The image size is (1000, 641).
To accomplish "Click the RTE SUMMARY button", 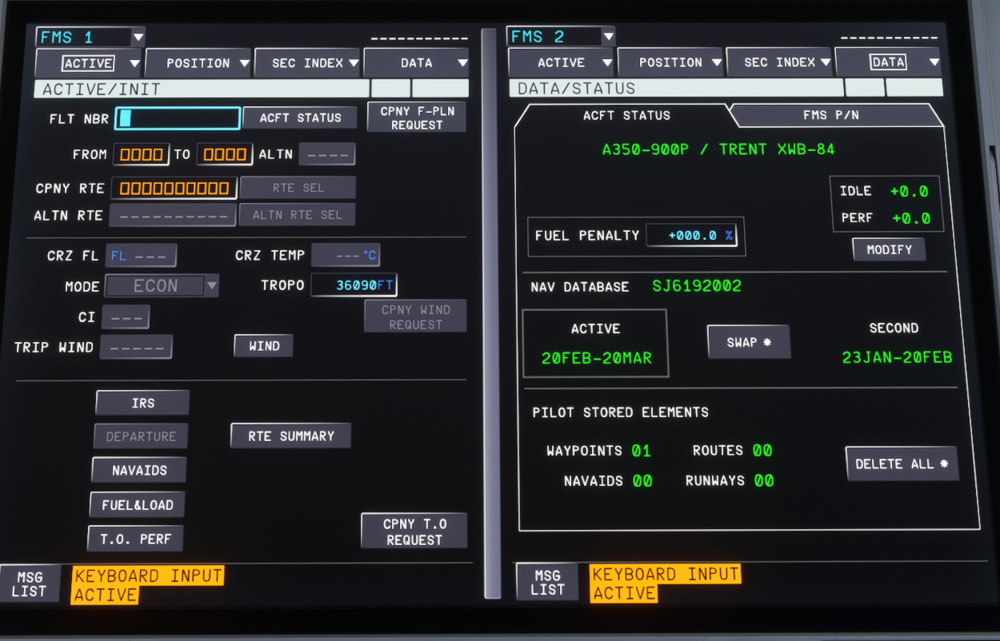I will tap(291, 436).
